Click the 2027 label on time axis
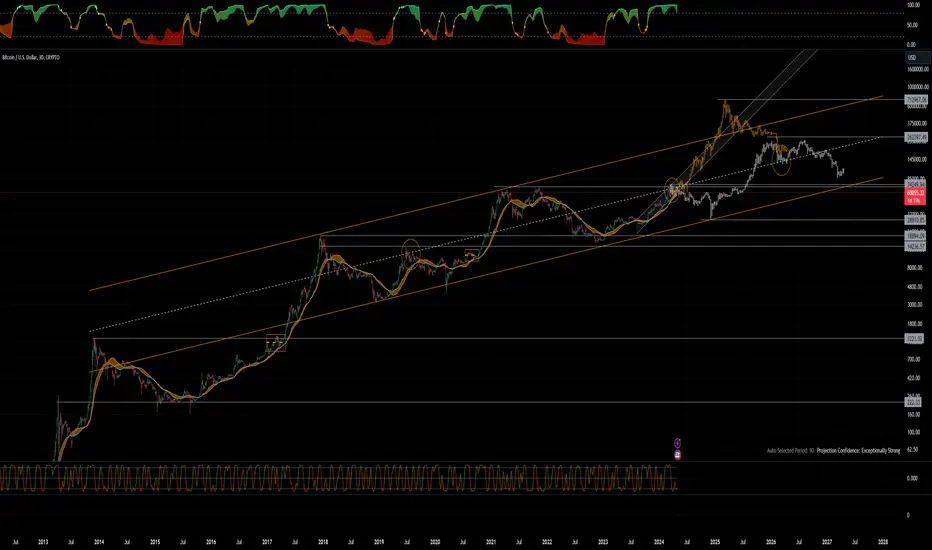This screenshot has height=550, width=932. point(827,542)
